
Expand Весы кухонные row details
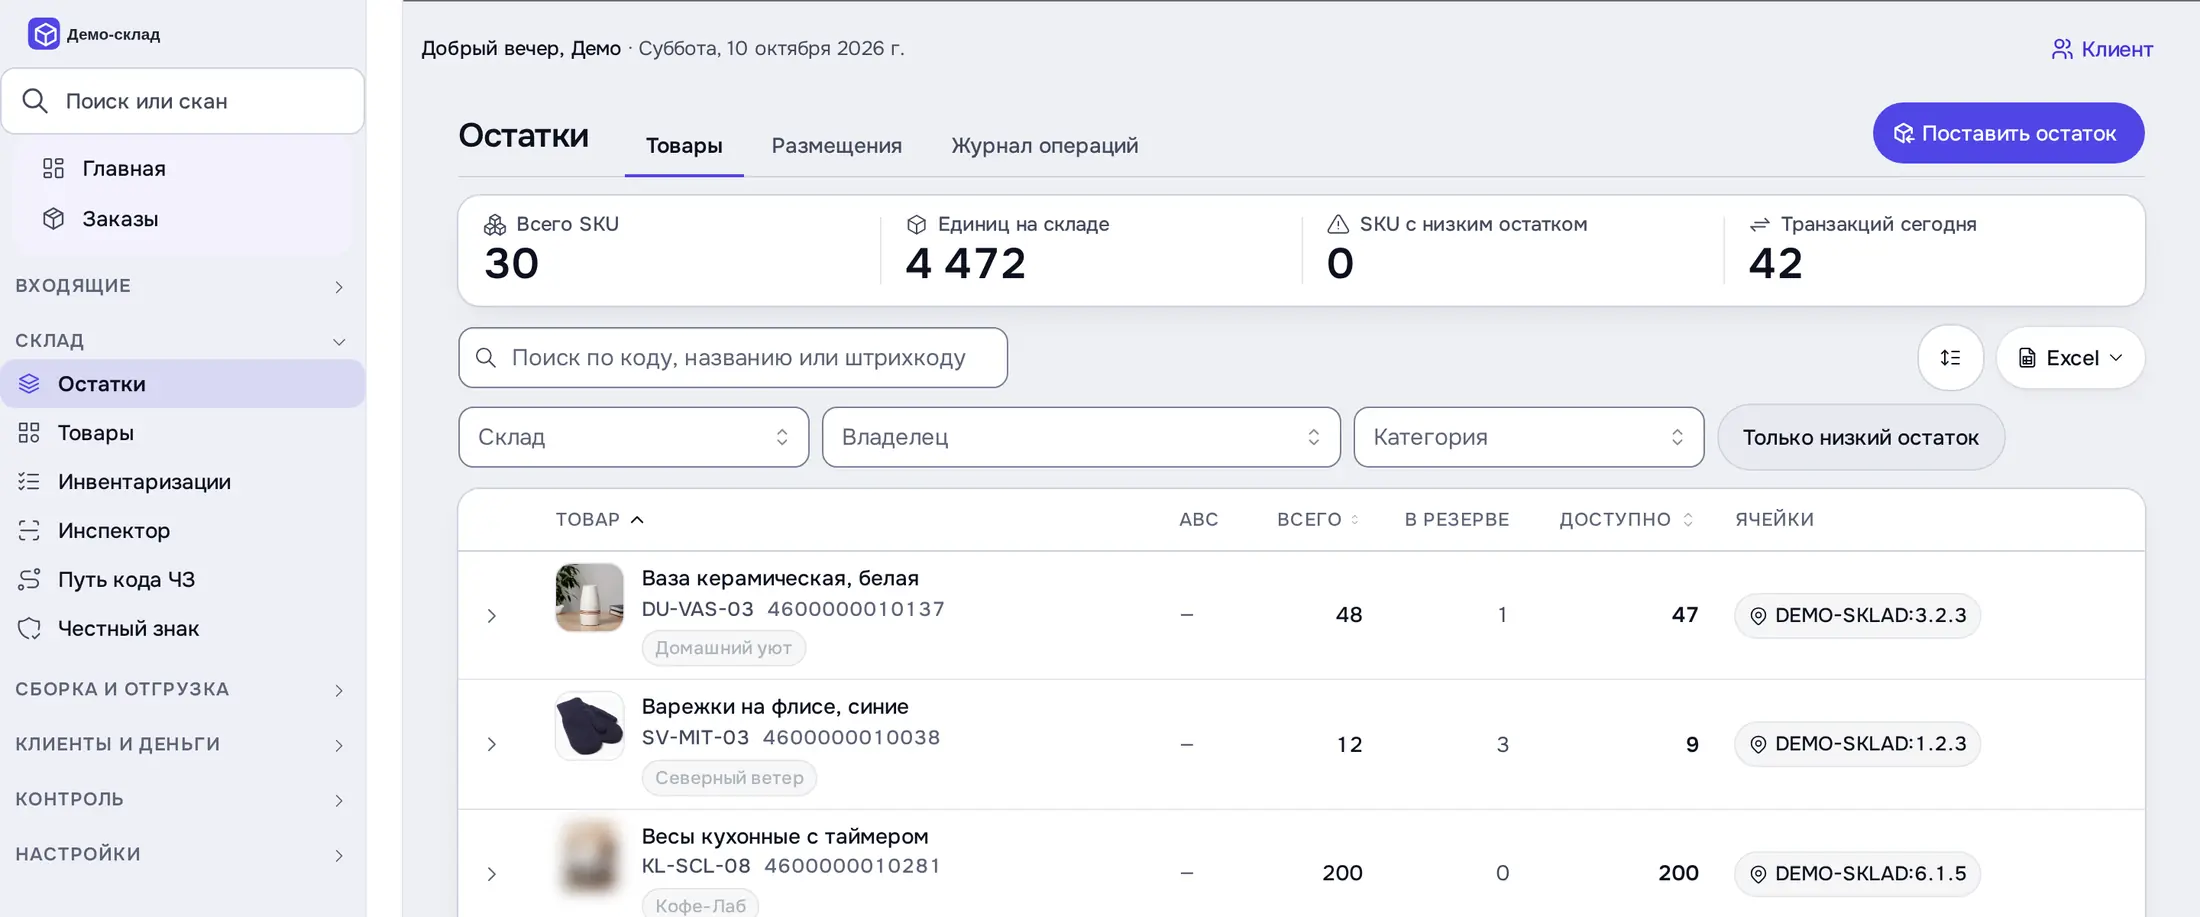point(491,874)
